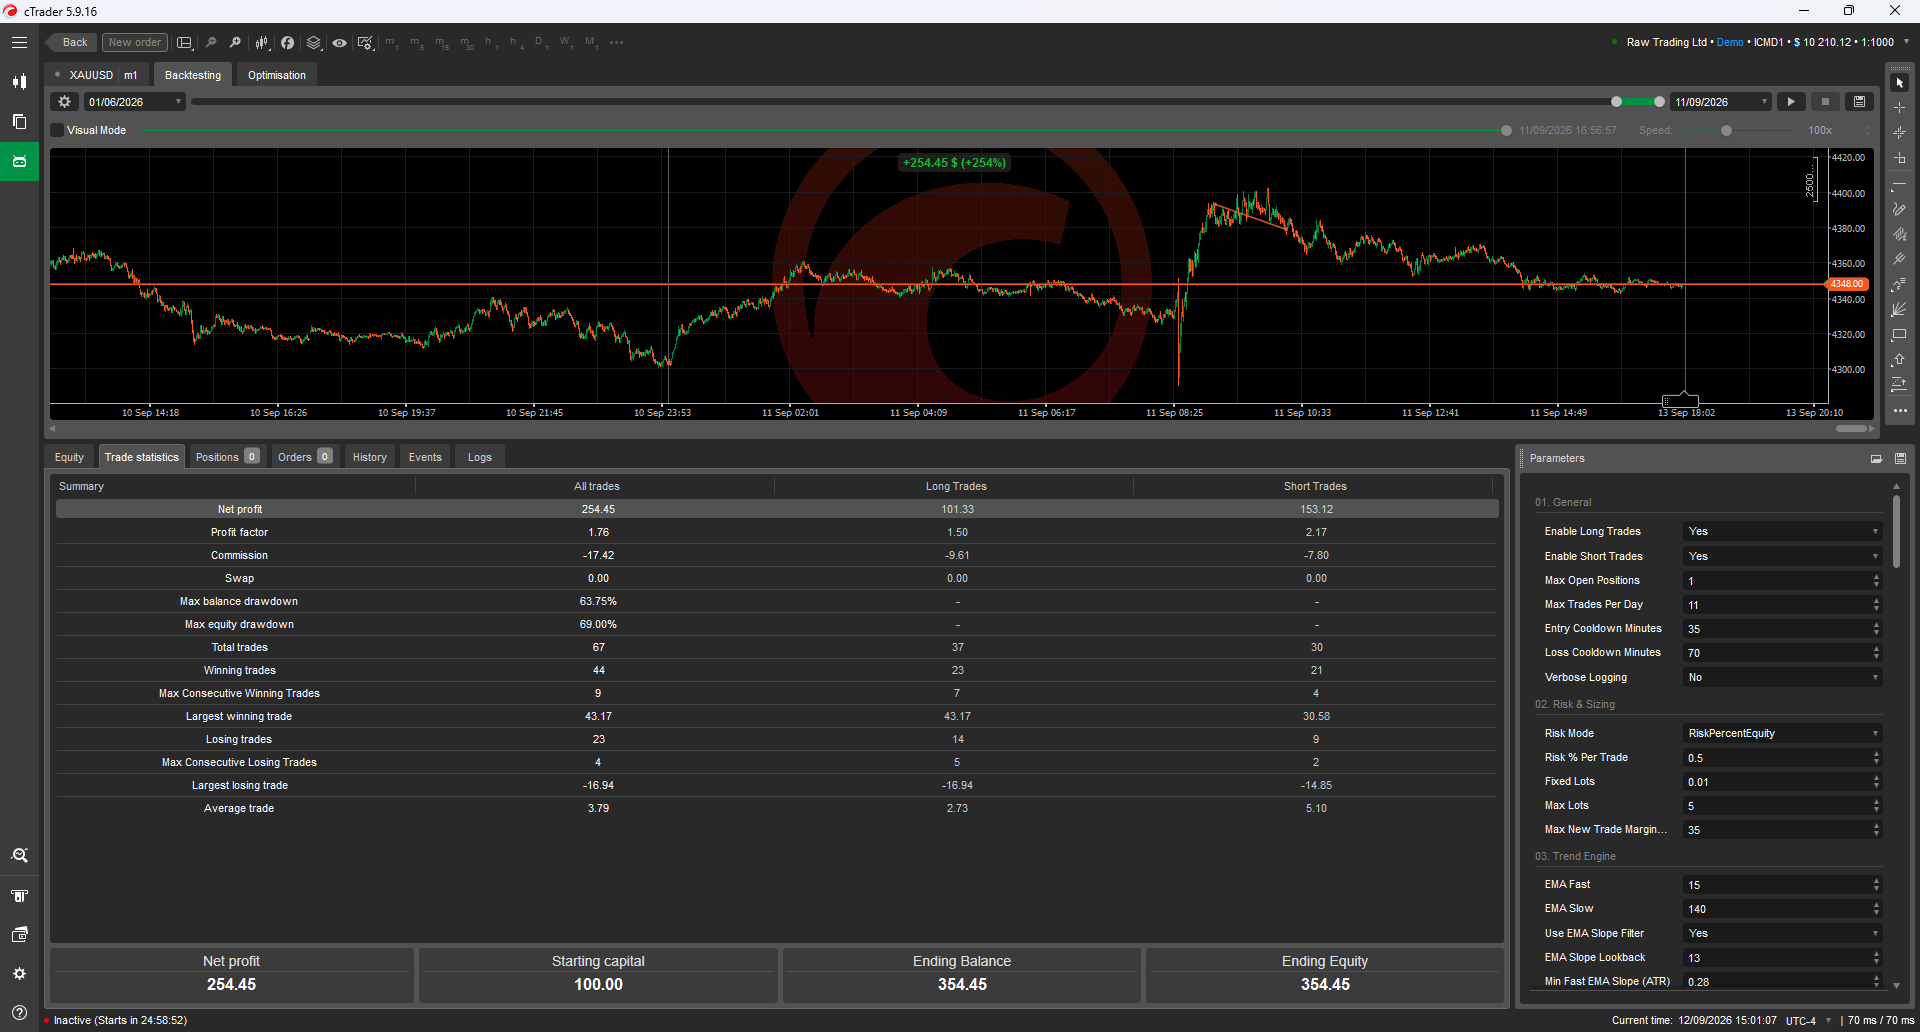Select the XAUUSD m1 instance tab
Image resolution: width=1920 pixels, height=1032 pixels.
(97, 75)
